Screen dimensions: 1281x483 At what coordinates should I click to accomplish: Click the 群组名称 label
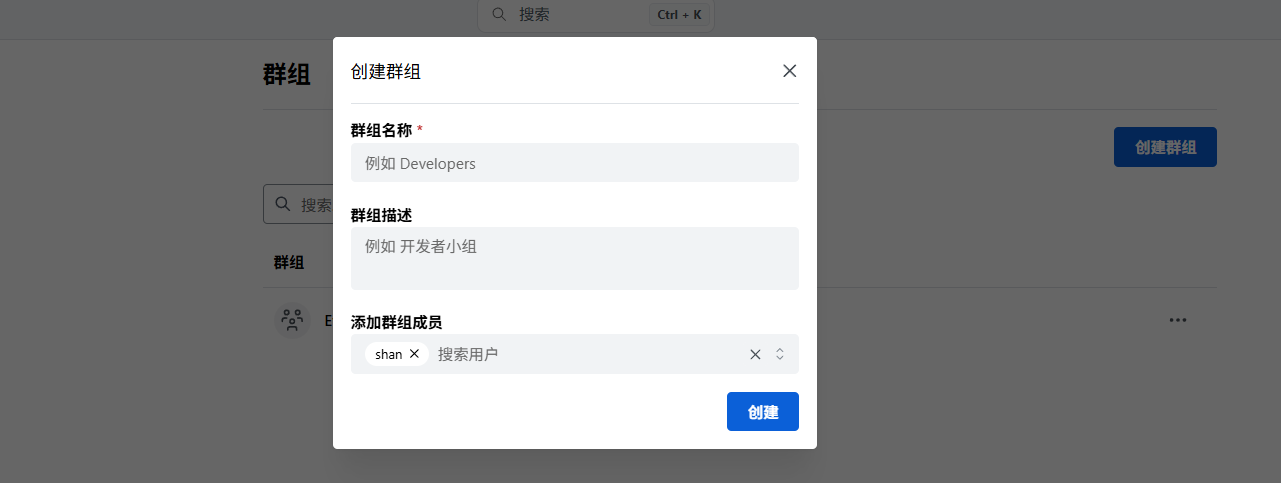click(x=381, y=130)
